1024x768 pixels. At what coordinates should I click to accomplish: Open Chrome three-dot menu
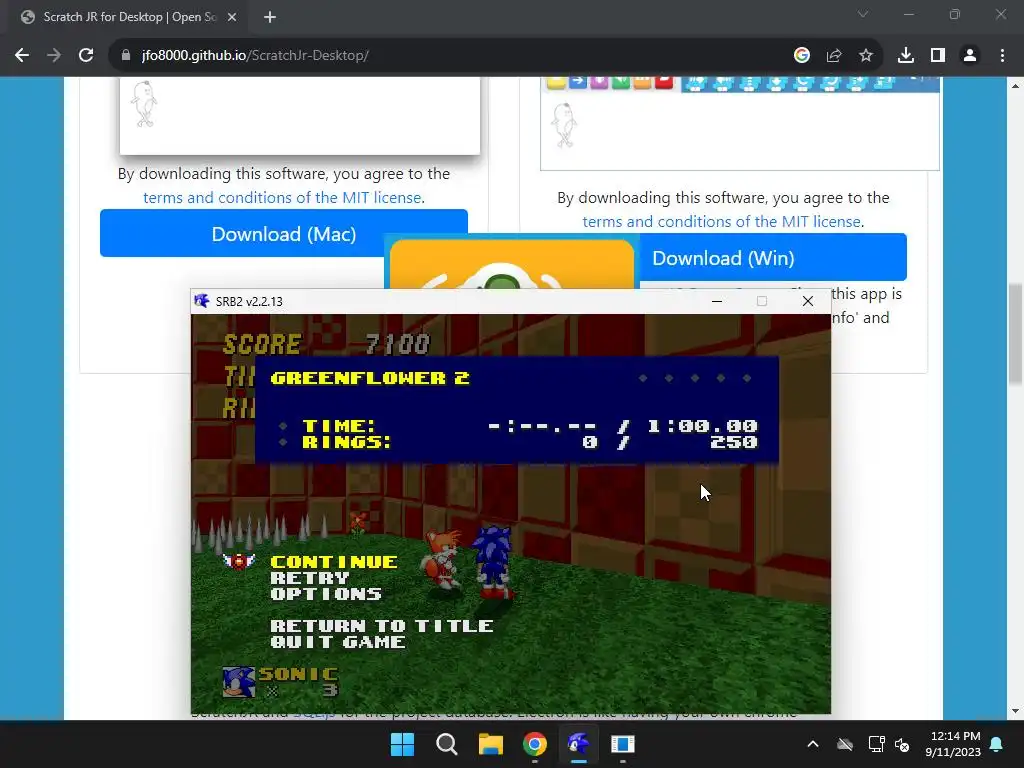(1002, 56)
